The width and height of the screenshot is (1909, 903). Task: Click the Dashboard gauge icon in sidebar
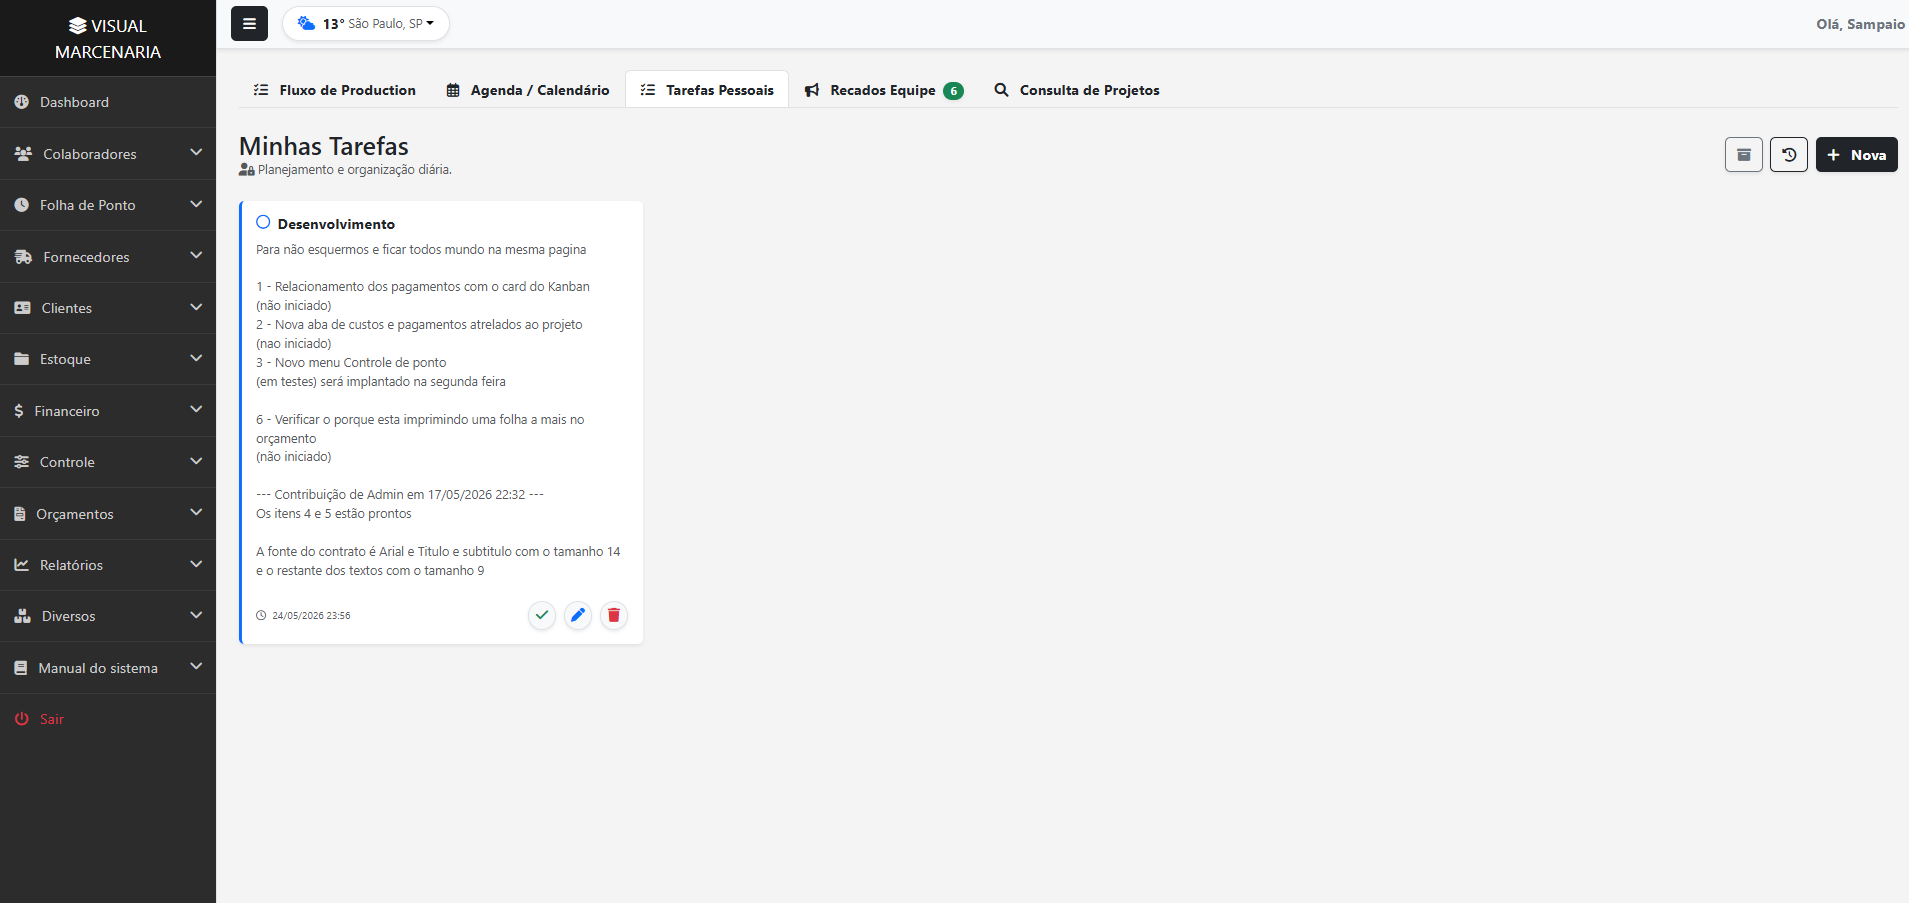click(x=22, y=102)
